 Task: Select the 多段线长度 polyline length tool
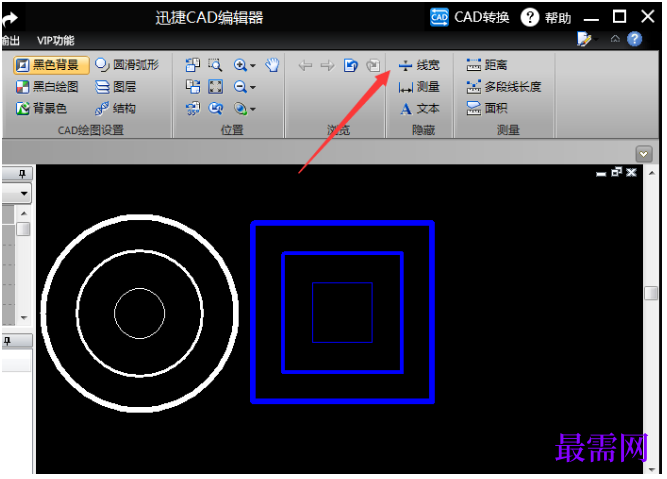click(x=505, y=87)
